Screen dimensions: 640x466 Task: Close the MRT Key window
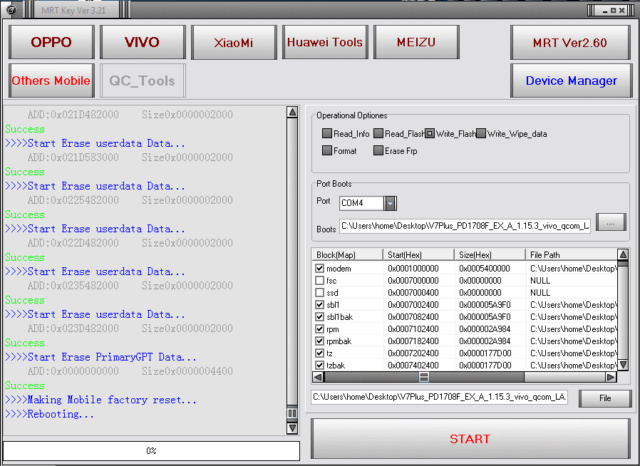(622, 11)
